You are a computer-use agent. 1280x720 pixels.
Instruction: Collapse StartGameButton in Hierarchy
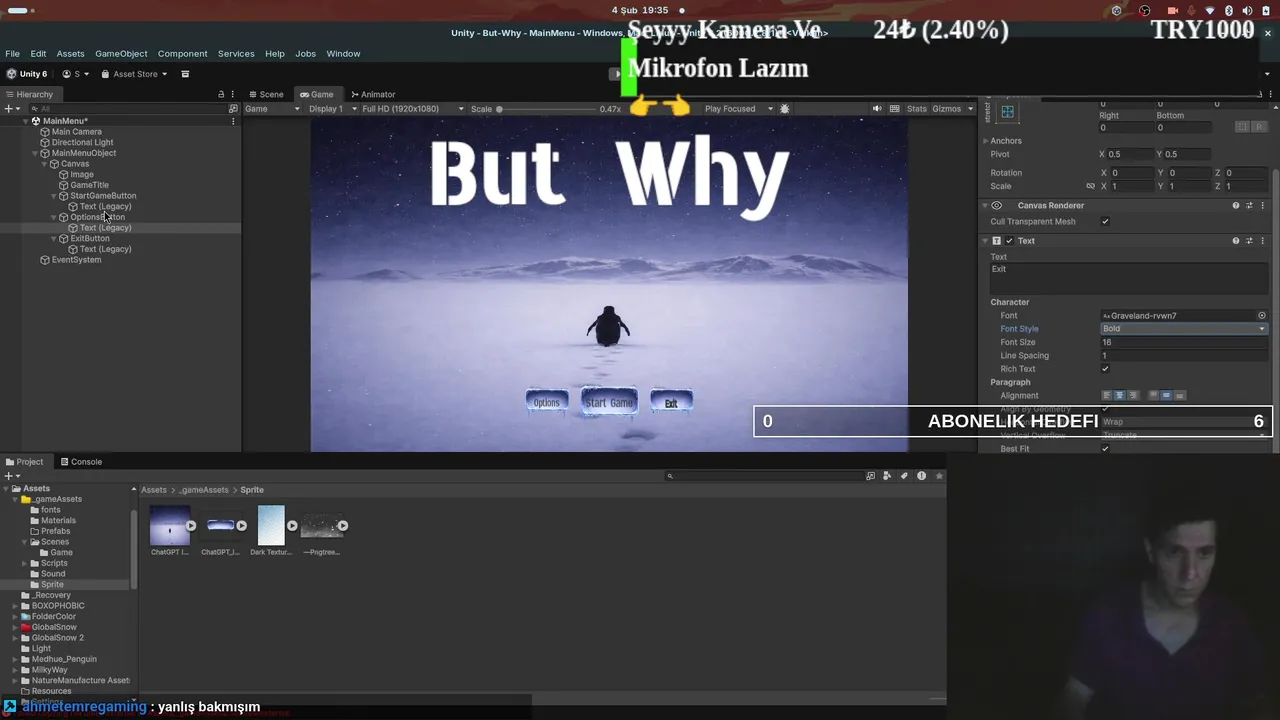coord(54,196)
